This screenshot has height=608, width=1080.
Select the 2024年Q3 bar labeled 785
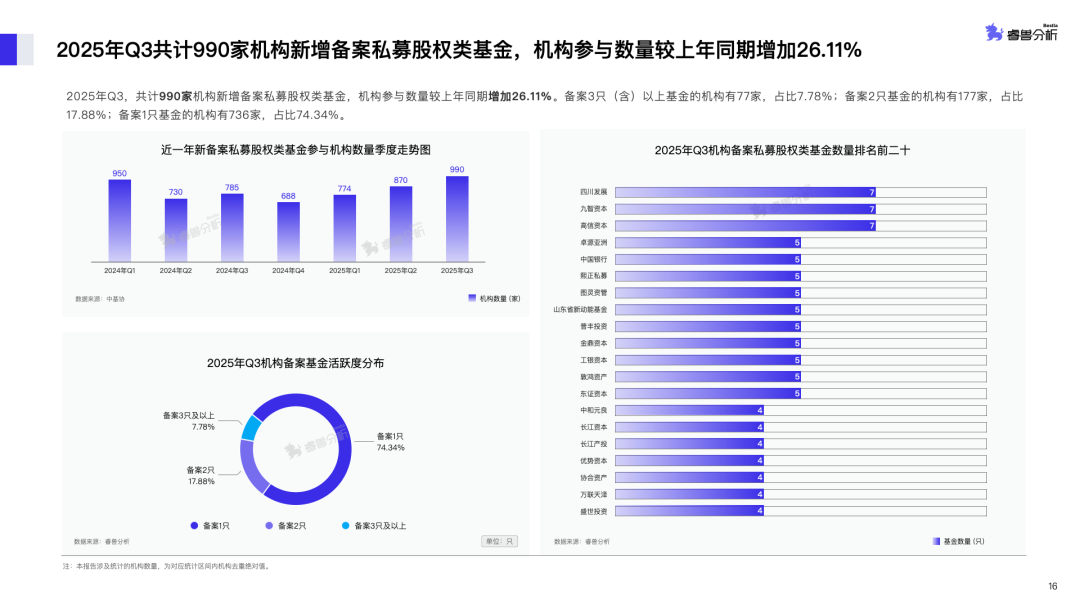click(x=232, y=227)
